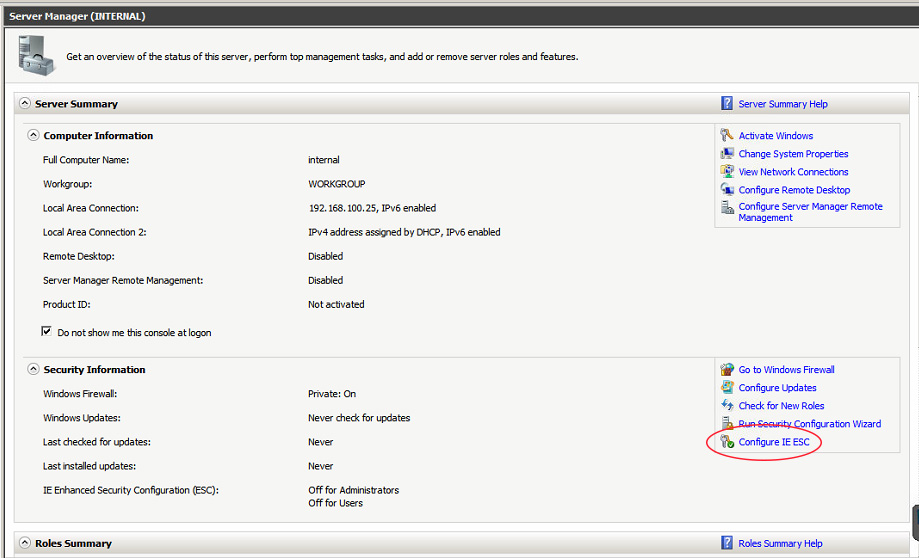Click the Run Security Configuration Wizard icon
The height and width of the screenshot is (558, 919).
[727, 424]
